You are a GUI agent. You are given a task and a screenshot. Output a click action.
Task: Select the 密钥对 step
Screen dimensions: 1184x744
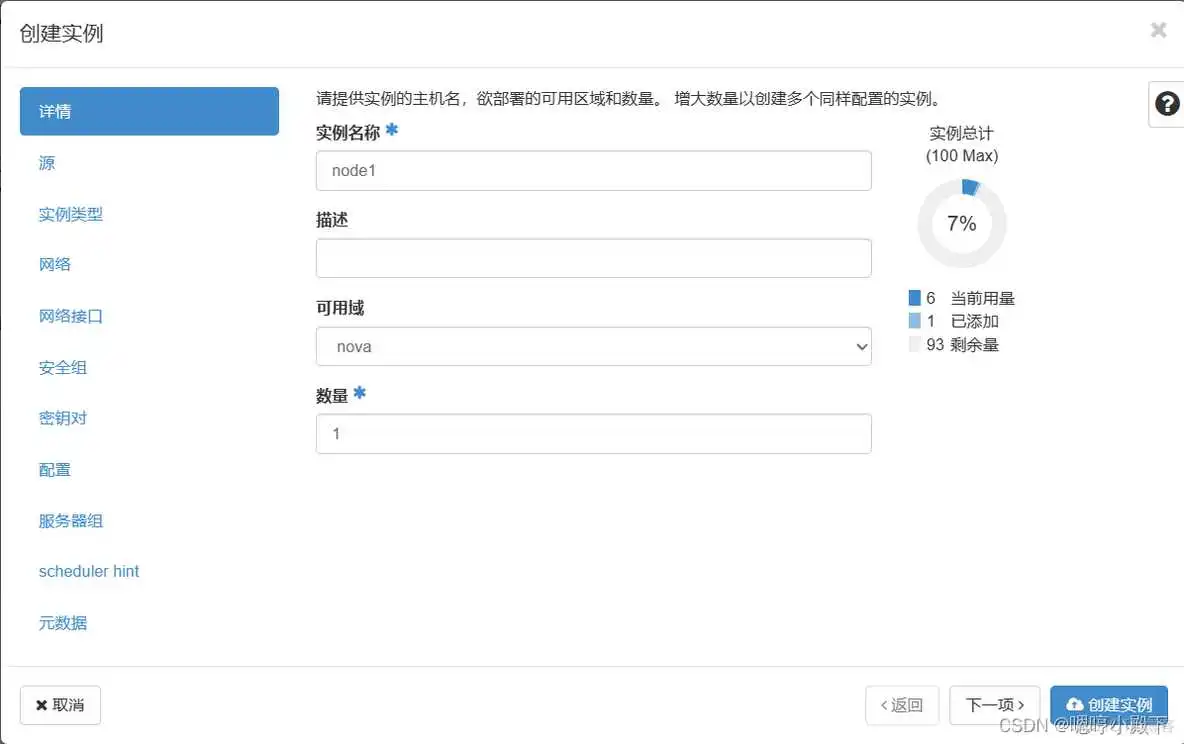pos(62,418)
